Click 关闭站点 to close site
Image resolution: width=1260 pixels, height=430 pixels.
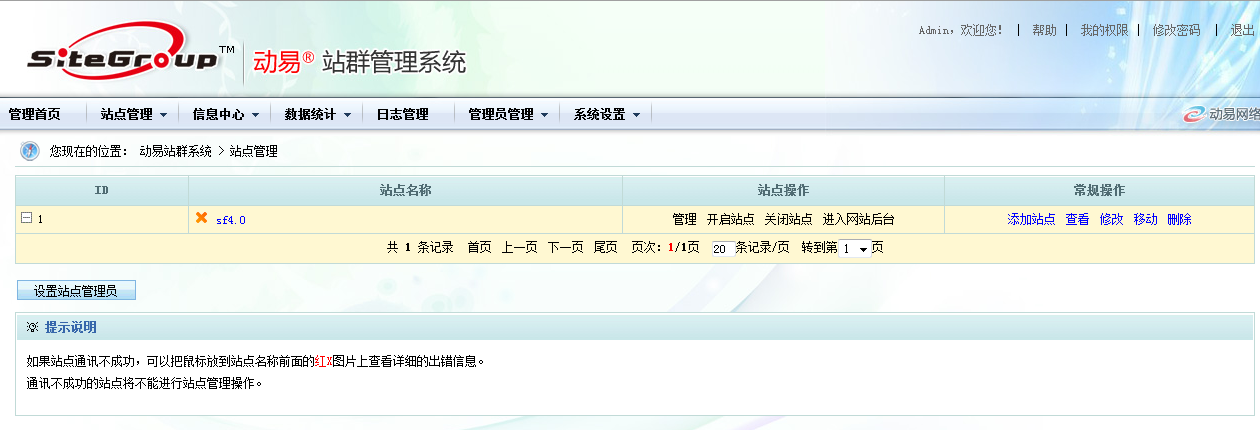(x=788, y=219)
